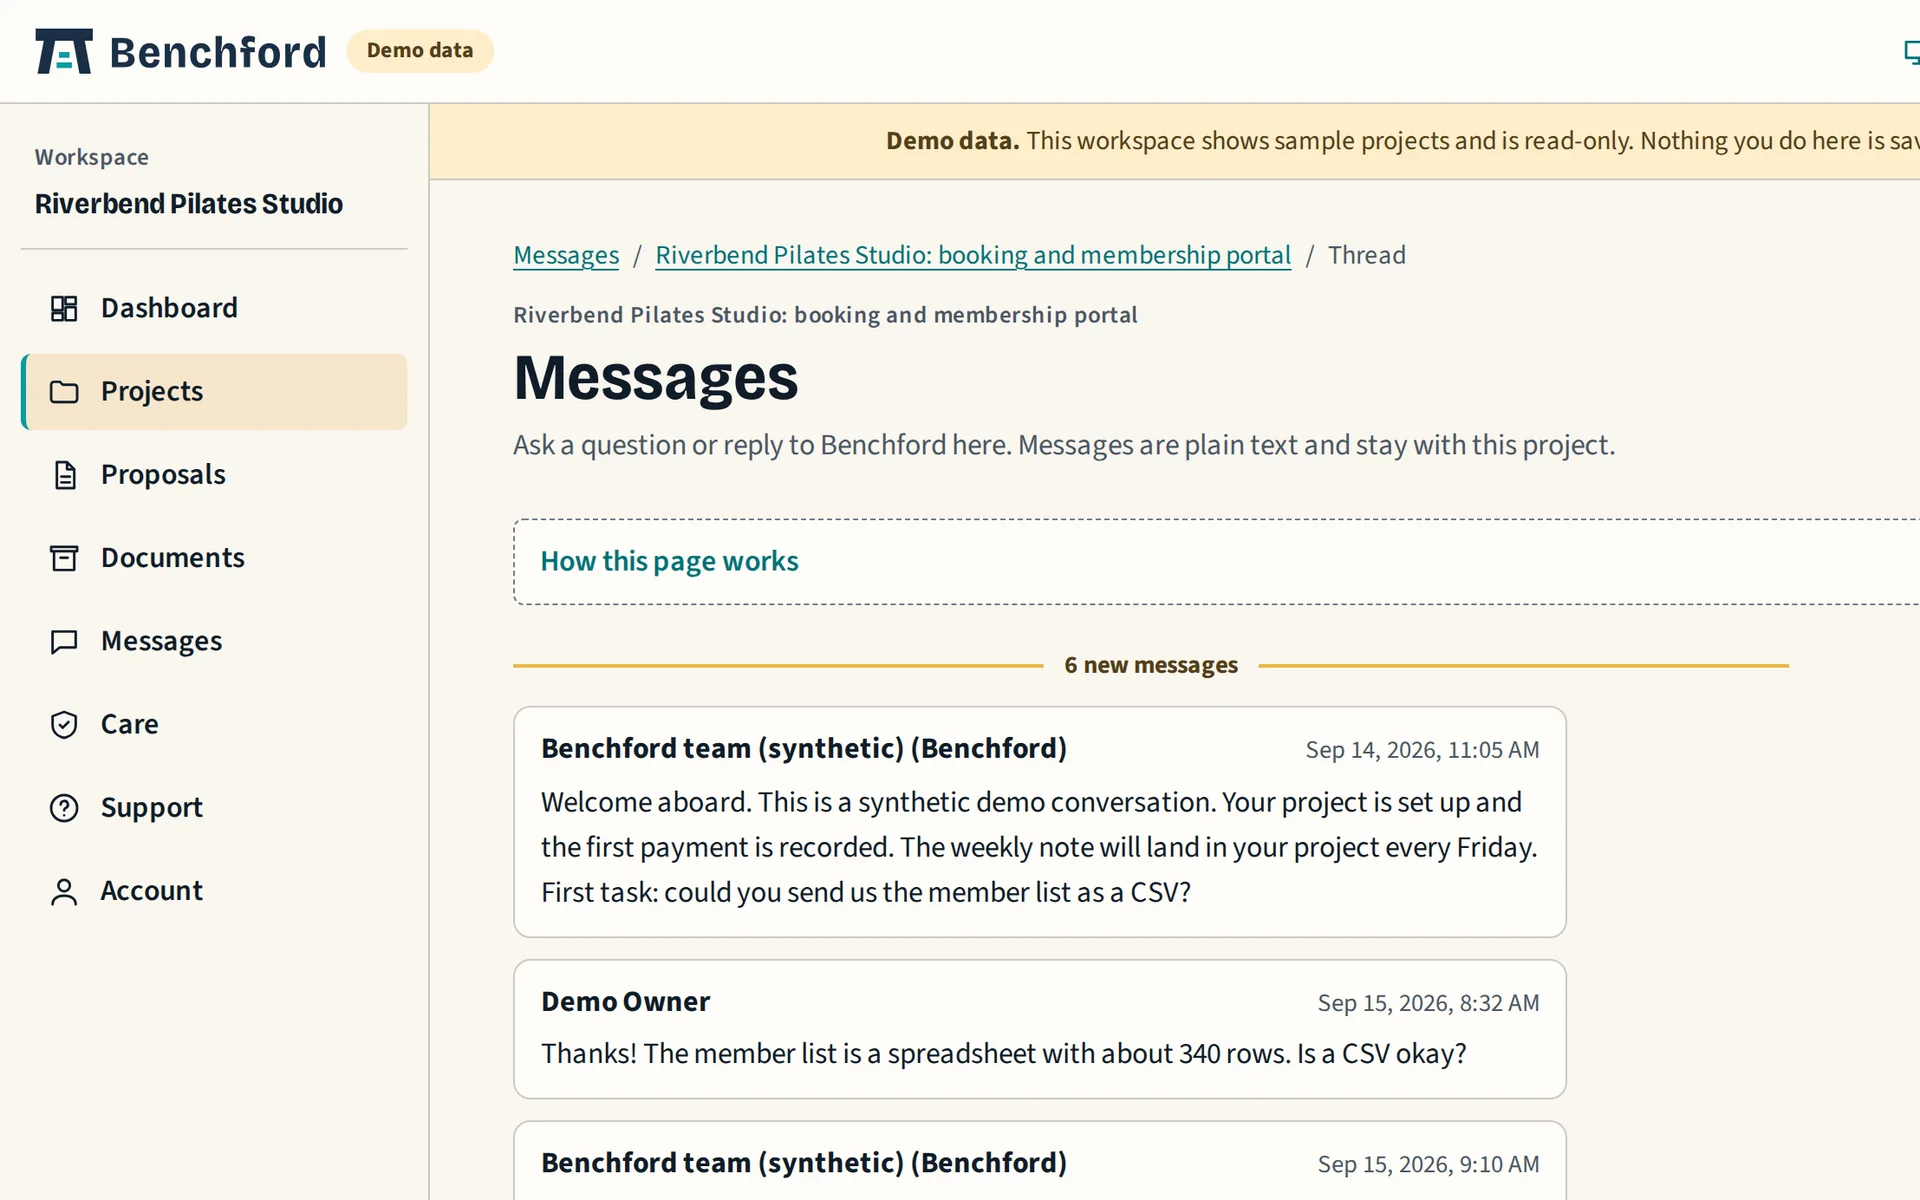Select Projects in the sidebar

[x=214, y=392]
